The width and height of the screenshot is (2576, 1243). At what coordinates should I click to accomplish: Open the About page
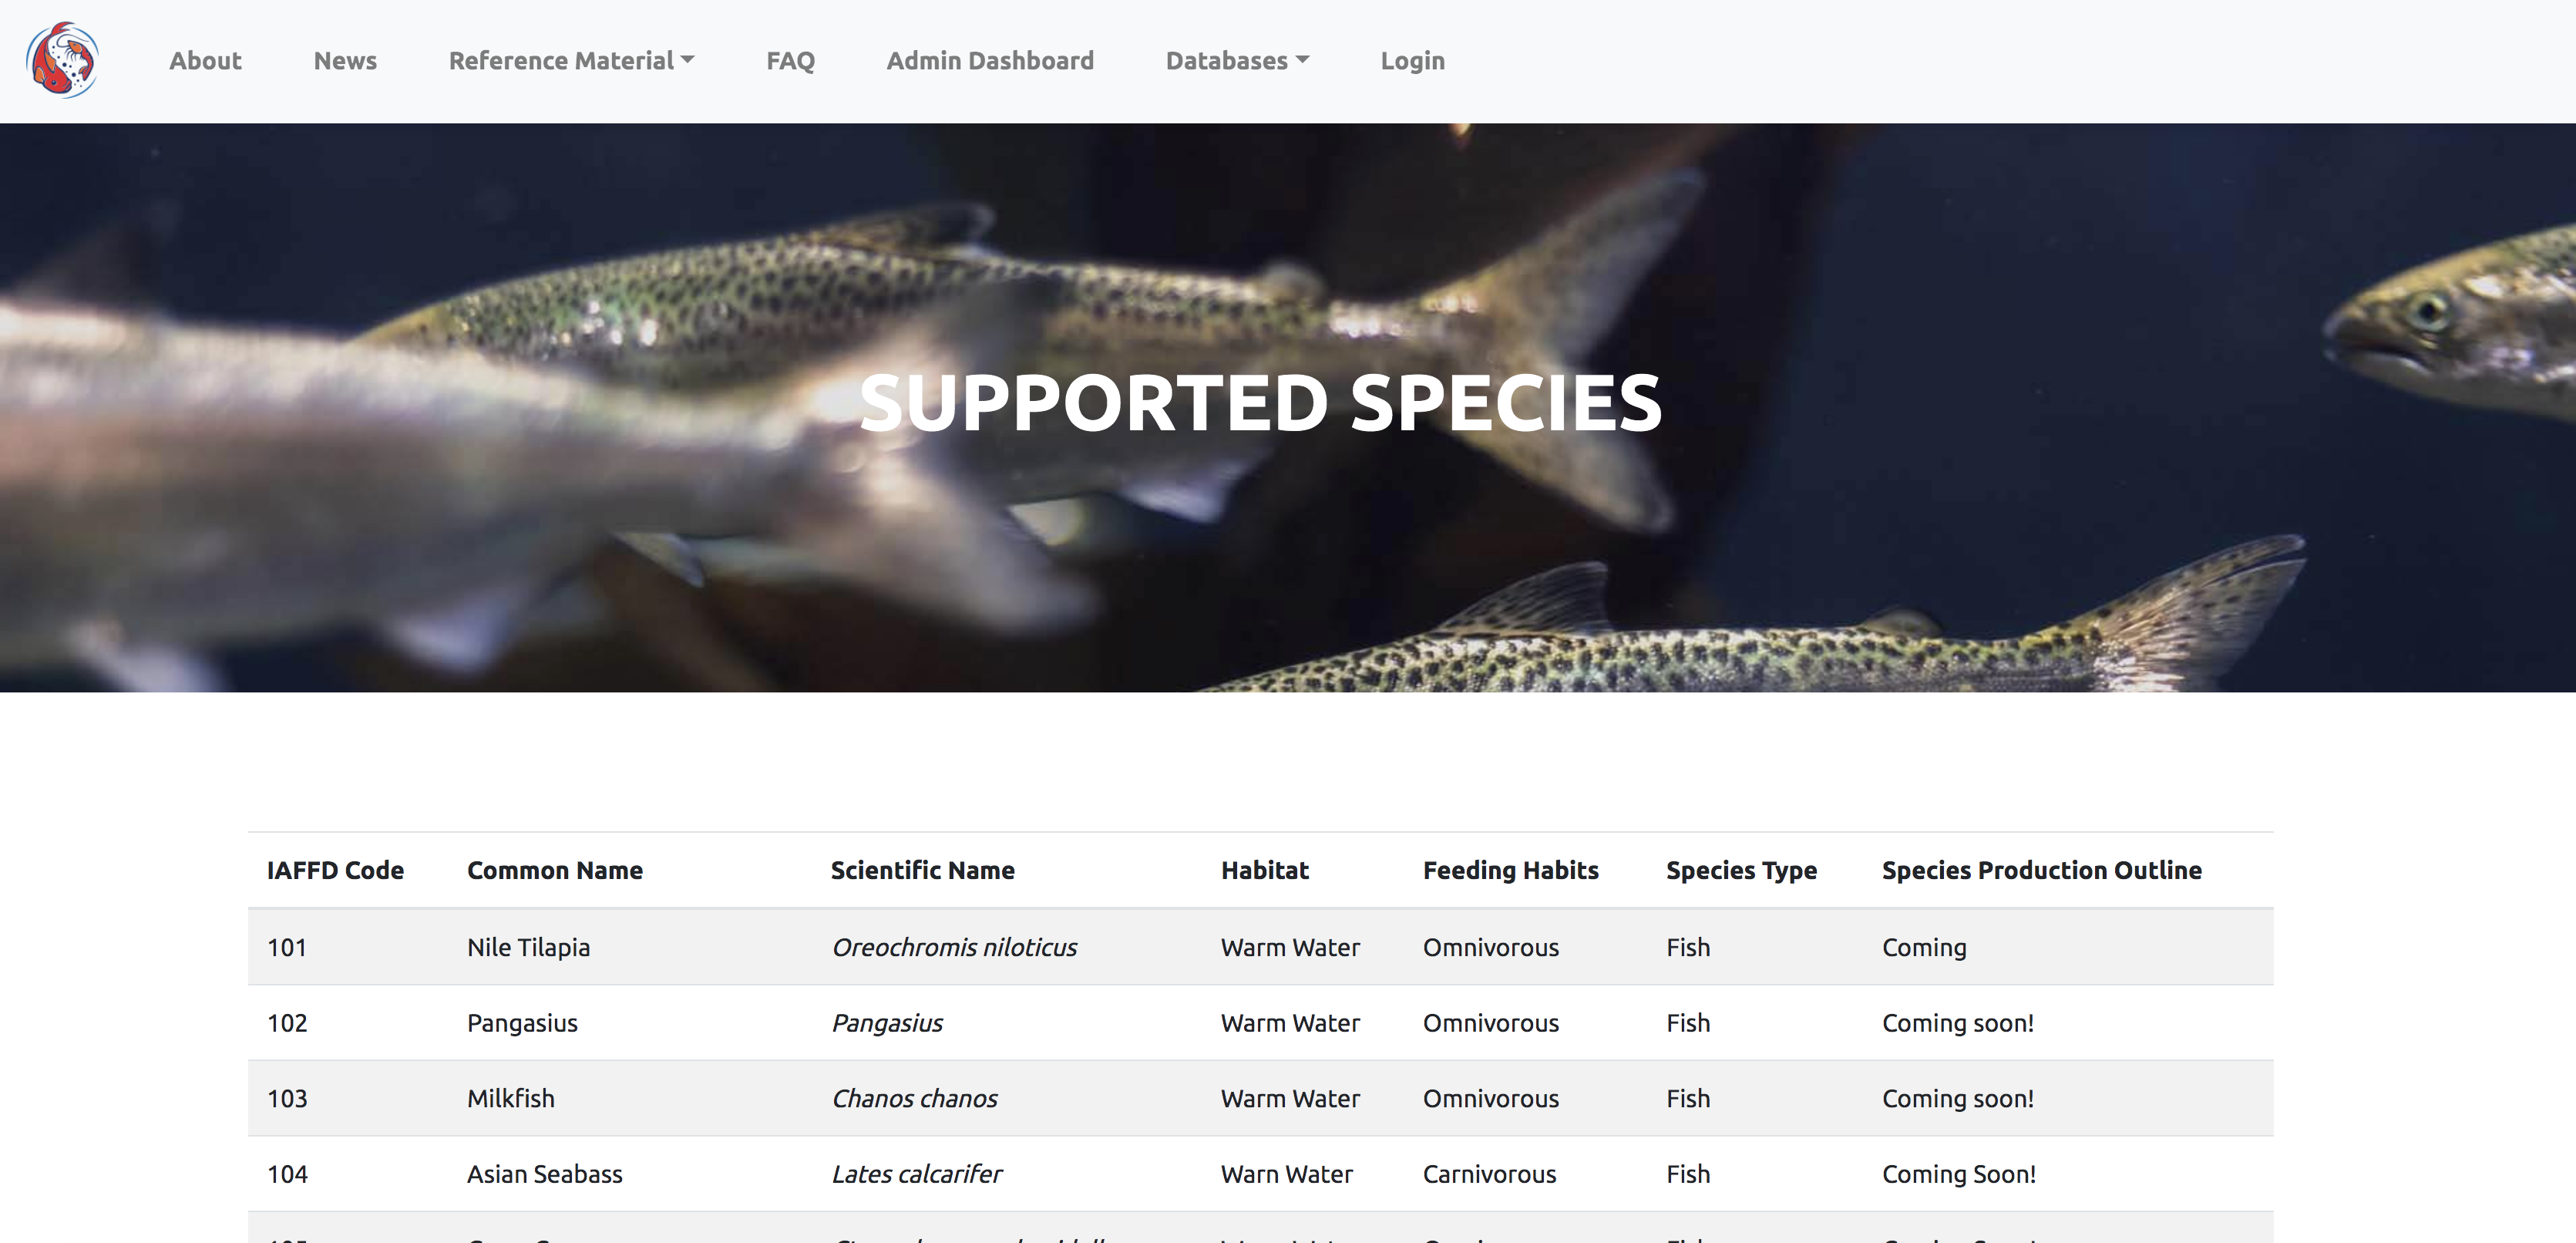pyautogui.click(x=205, y=61)
